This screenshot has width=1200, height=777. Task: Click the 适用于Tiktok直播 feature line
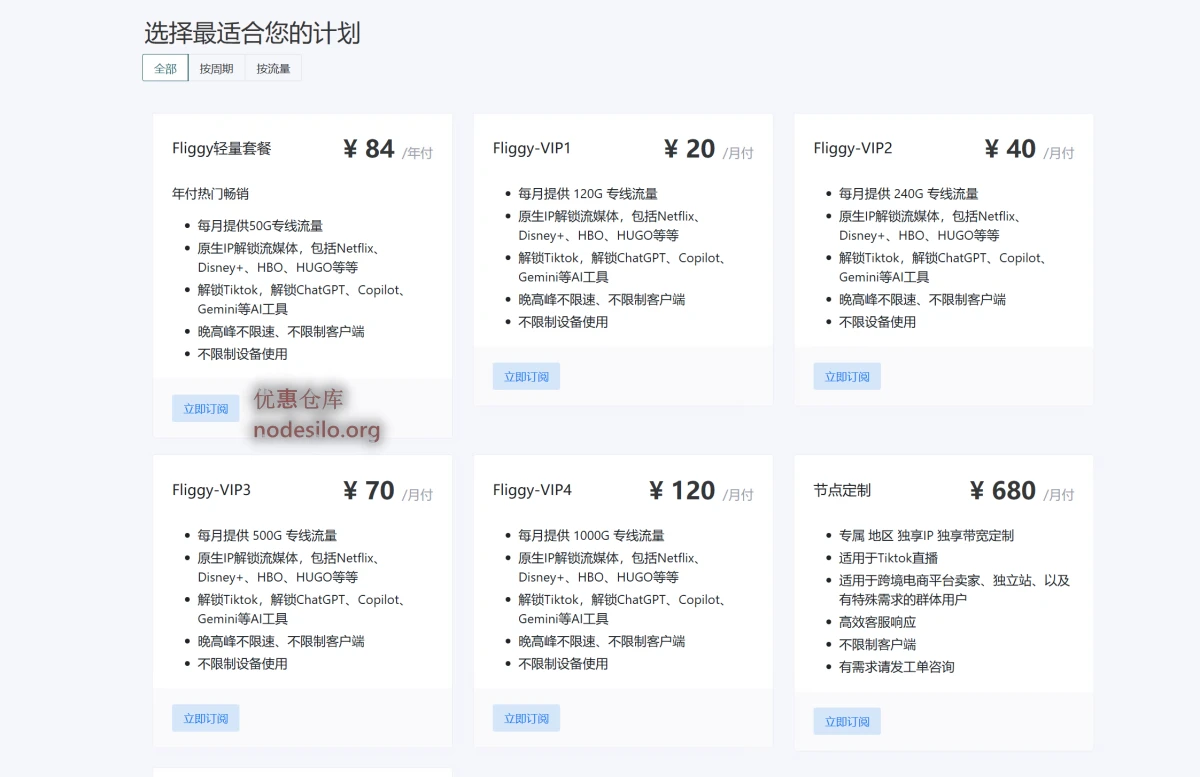(888, 558)
